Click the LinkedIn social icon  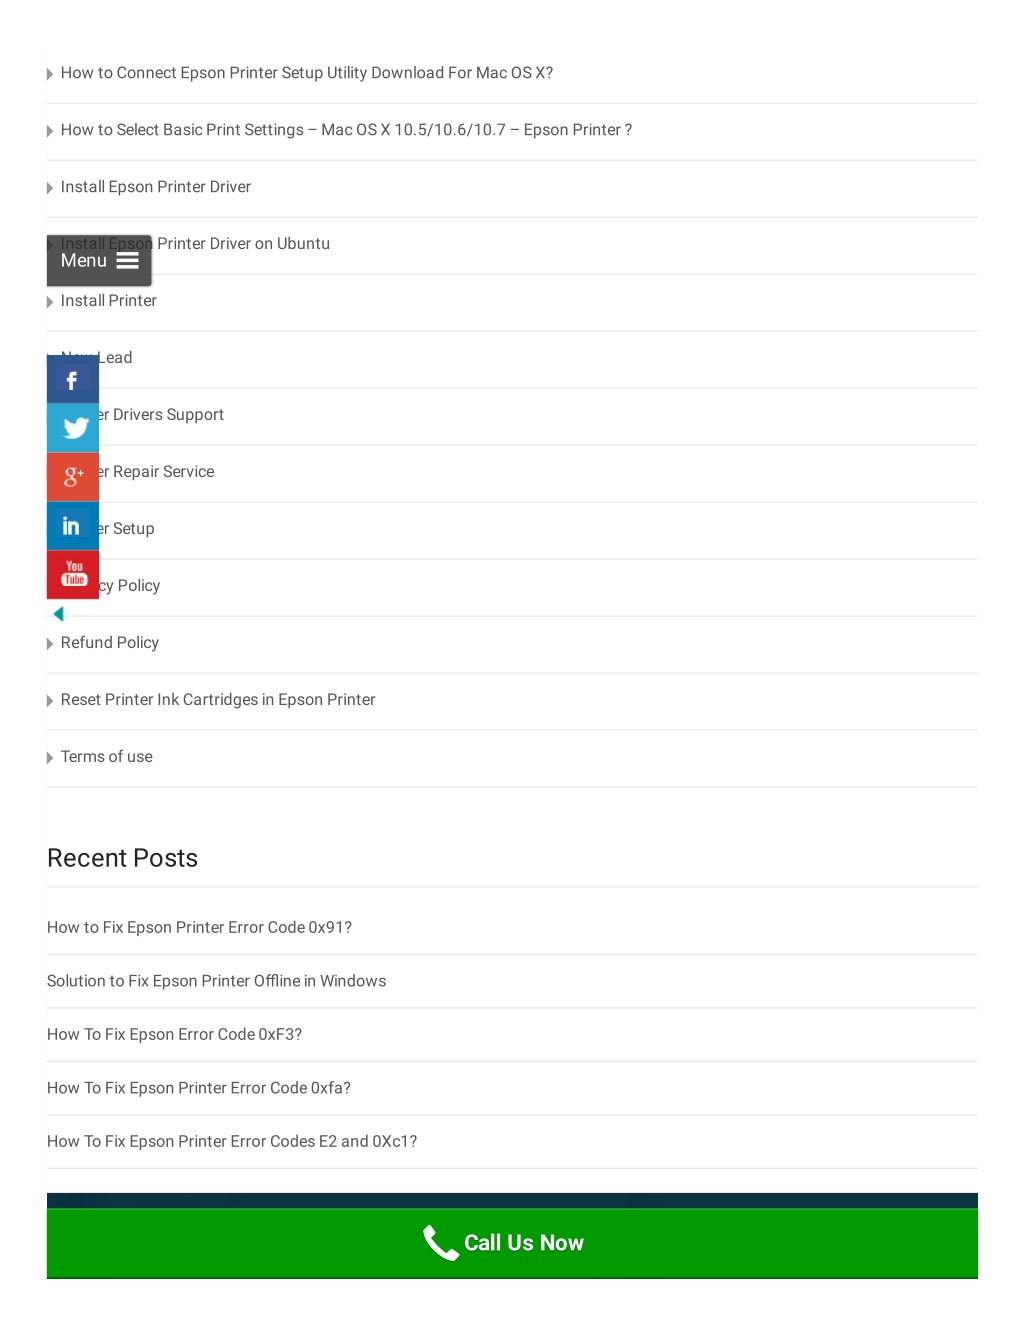(73, 526)
